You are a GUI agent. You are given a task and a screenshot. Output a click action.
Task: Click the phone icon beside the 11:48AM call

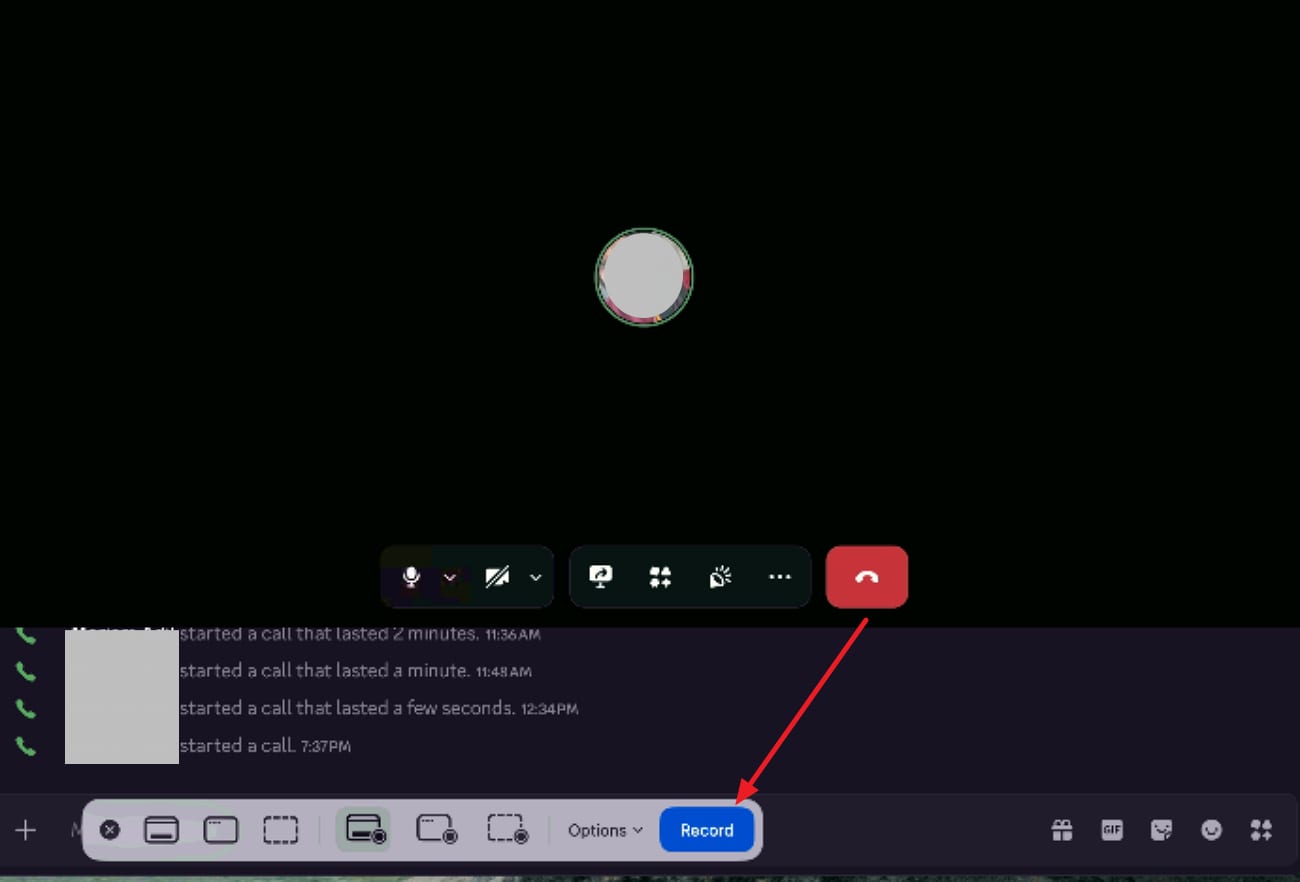[x=26, y=671]
